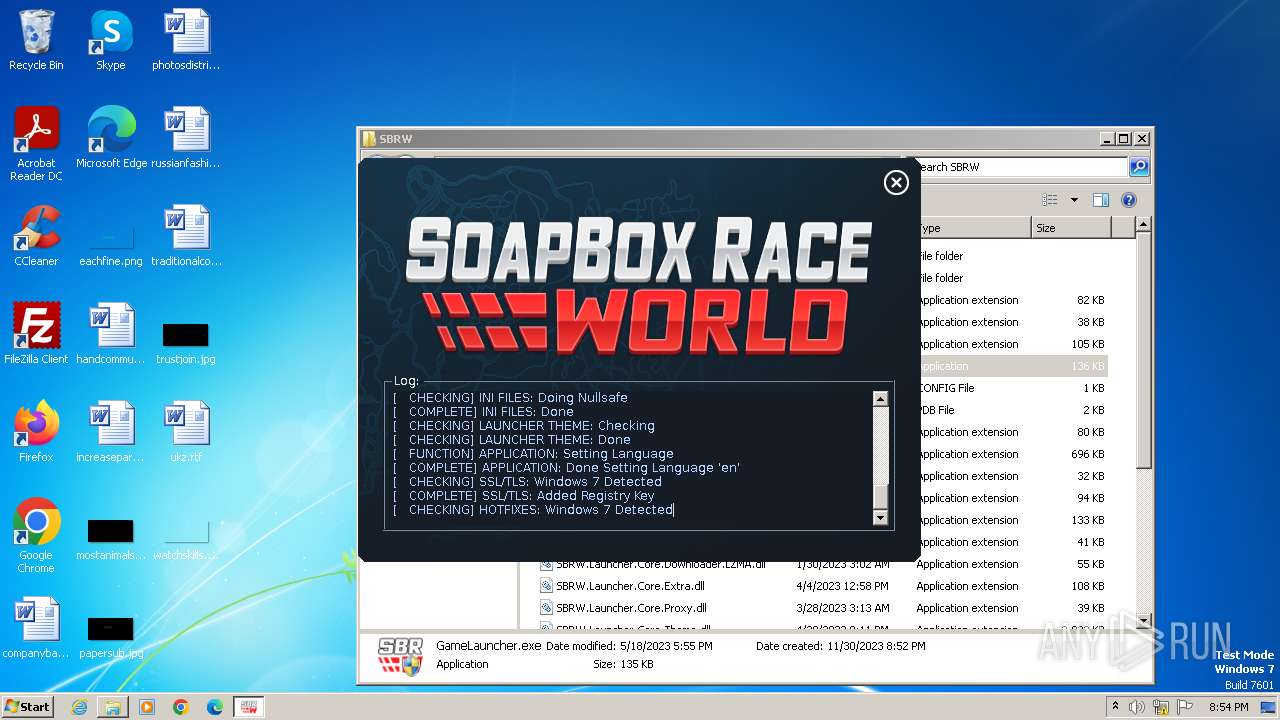Open the volume control tray icon
The height and width of the screenshot is (720, 1280).
pyautogui.click(x=1137, y=707)
